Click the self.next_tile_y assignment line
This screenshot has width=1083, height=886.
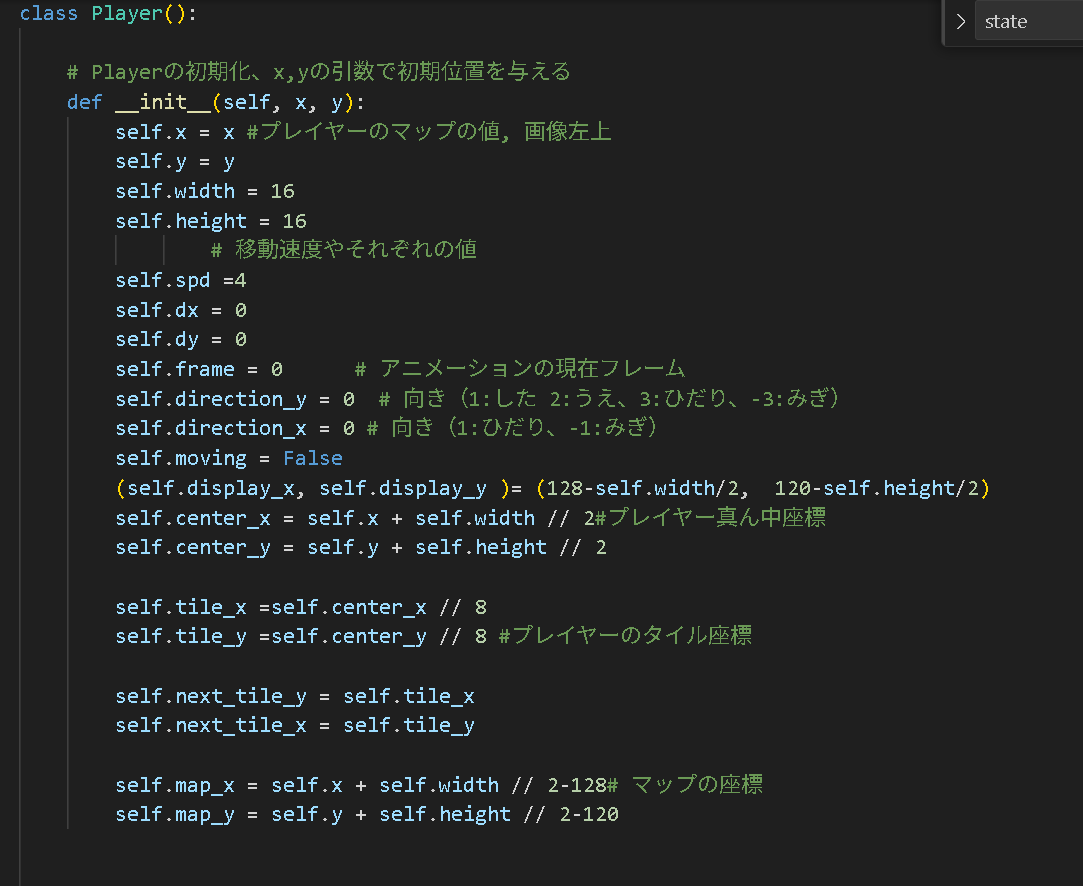295,696
